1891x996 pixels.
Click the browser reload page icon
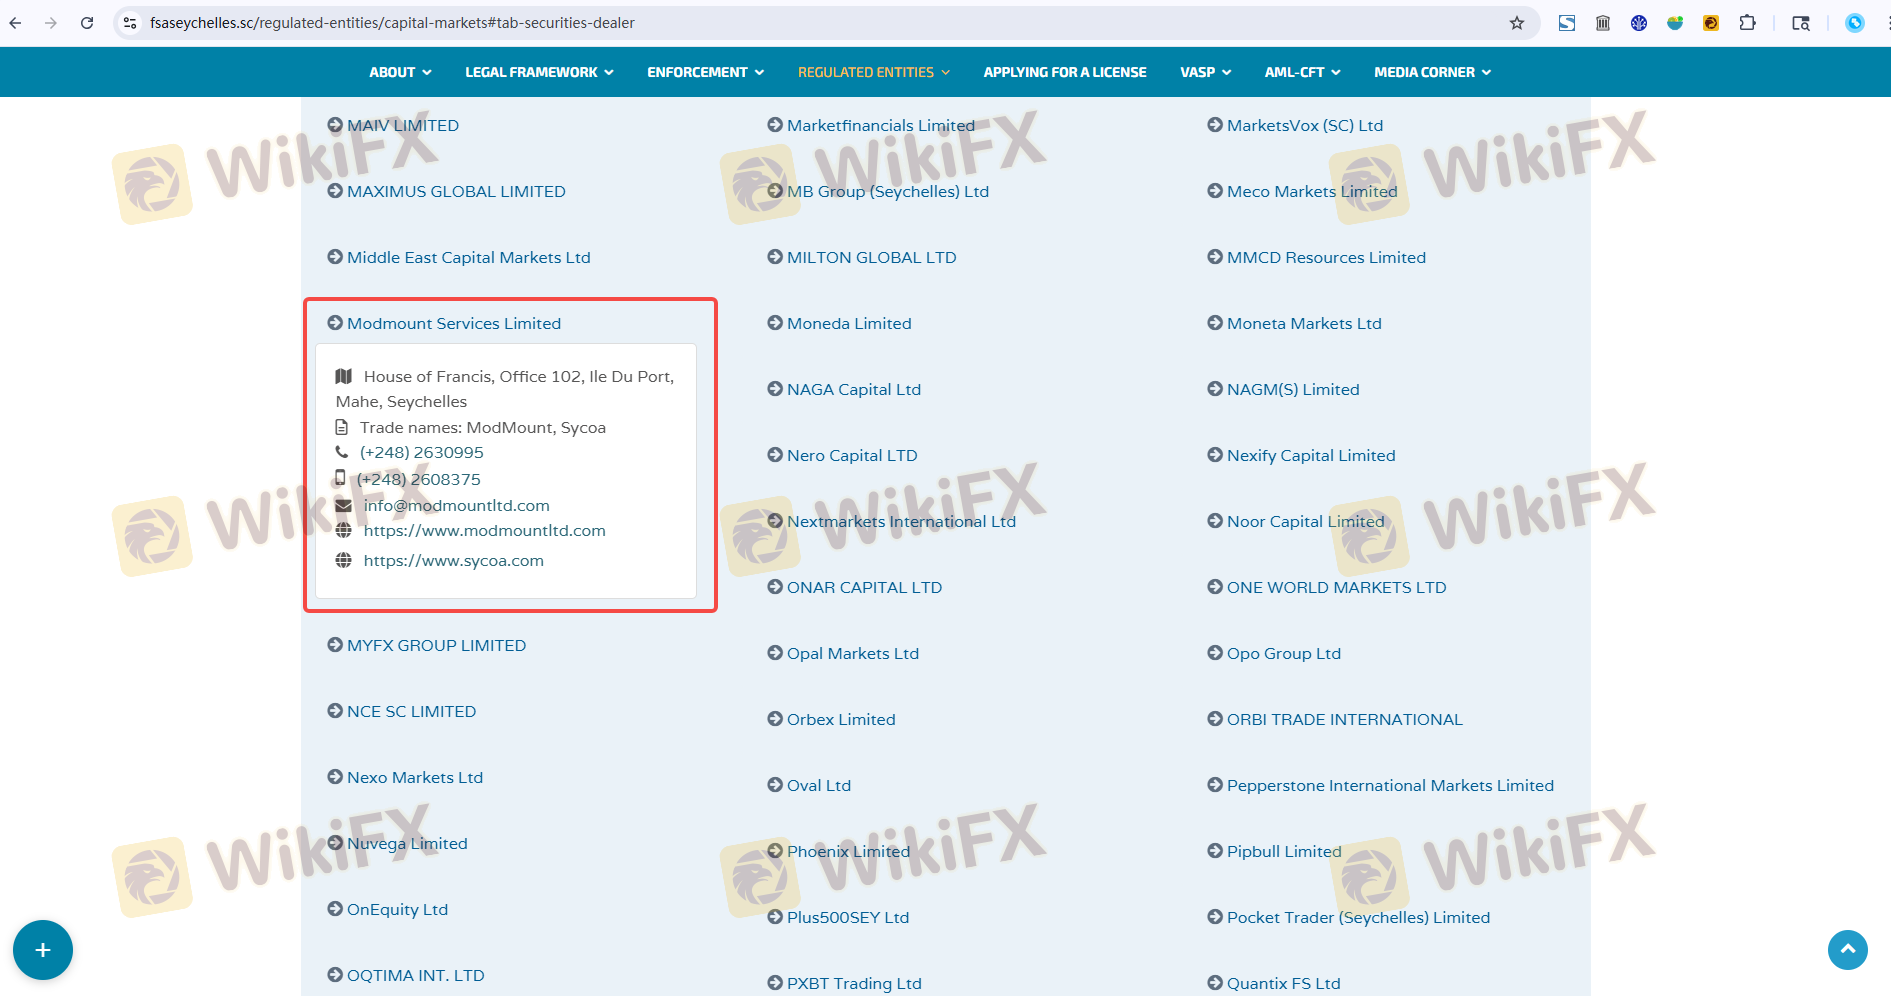(87, 23)
